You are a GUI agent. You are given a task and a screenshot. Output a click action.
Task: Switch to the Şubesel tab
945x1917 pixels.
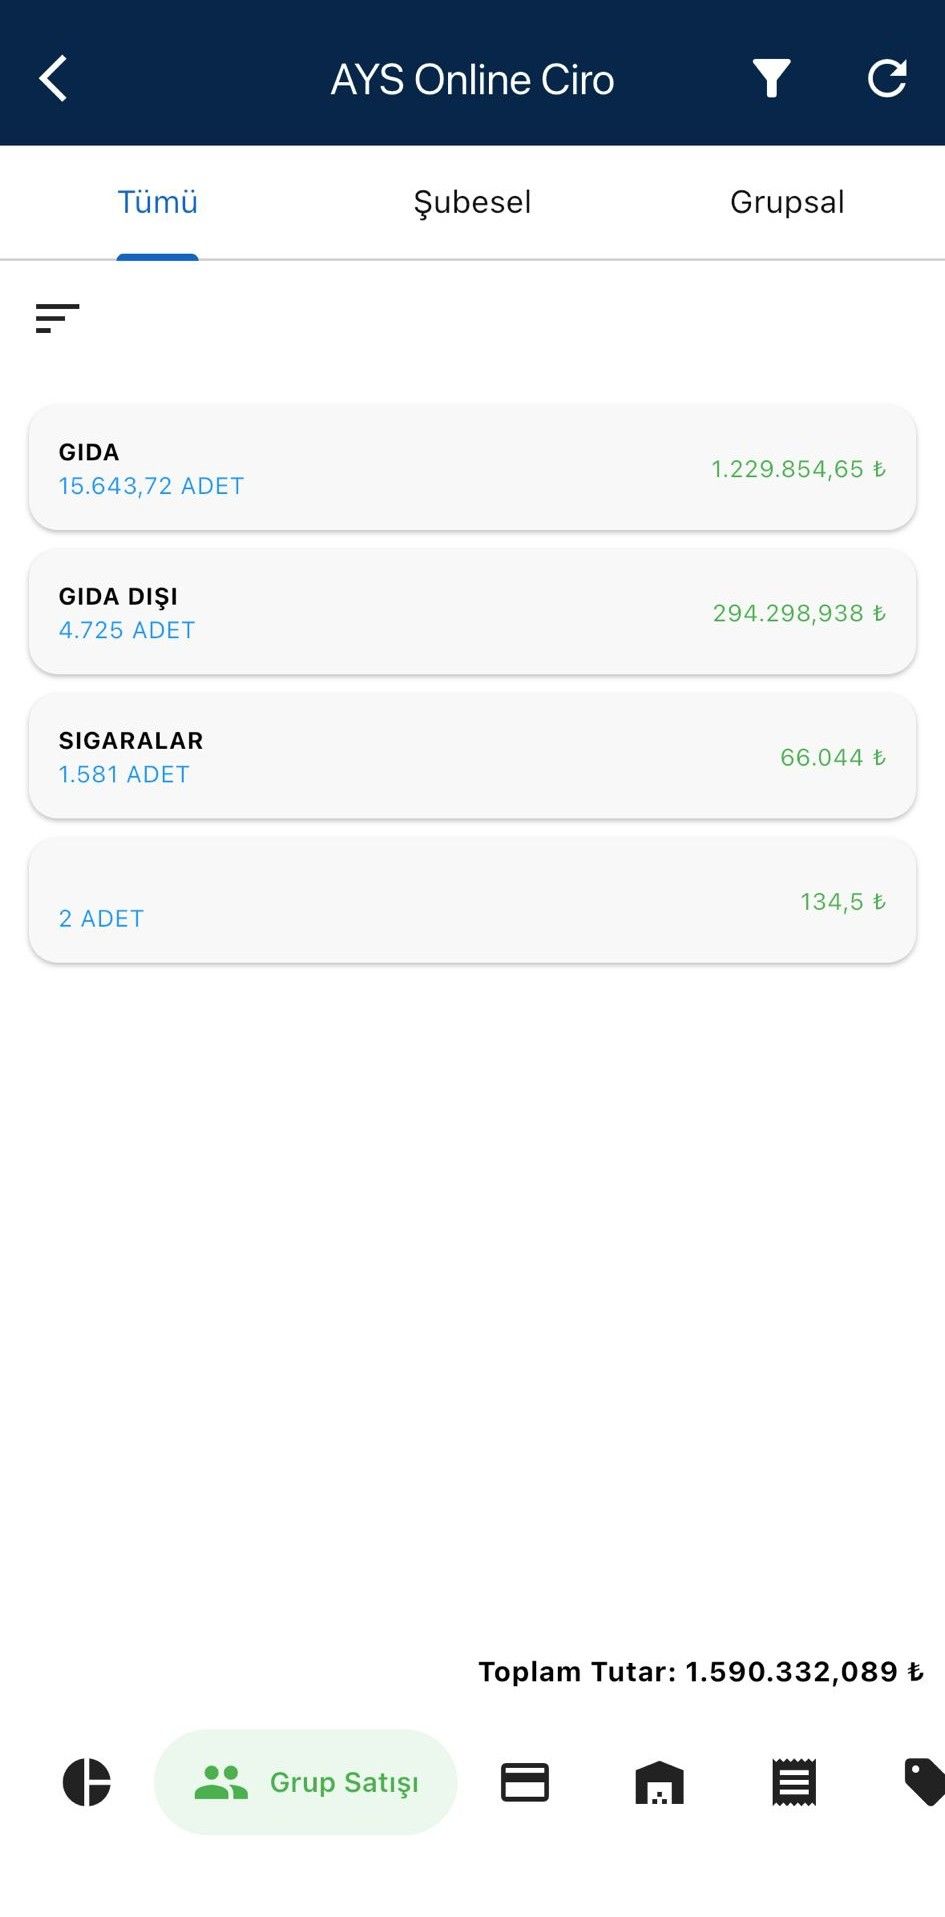point(472,202)
